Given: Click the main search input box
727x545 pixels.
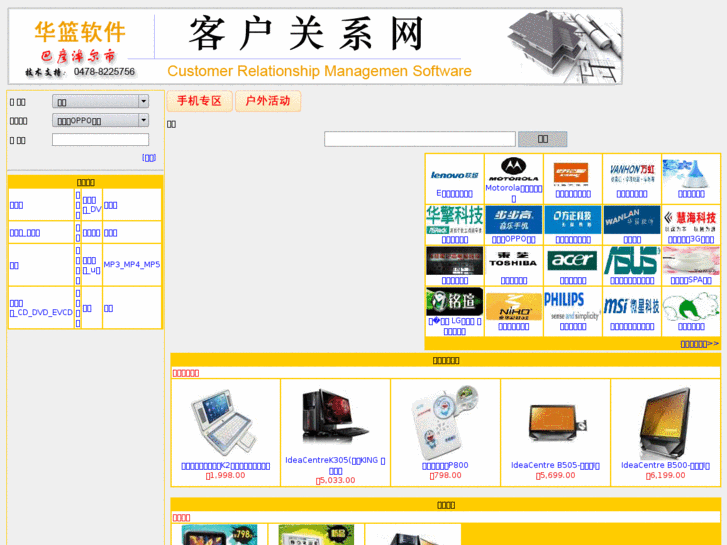Looking at the screenshot, I should click(420, 139).
